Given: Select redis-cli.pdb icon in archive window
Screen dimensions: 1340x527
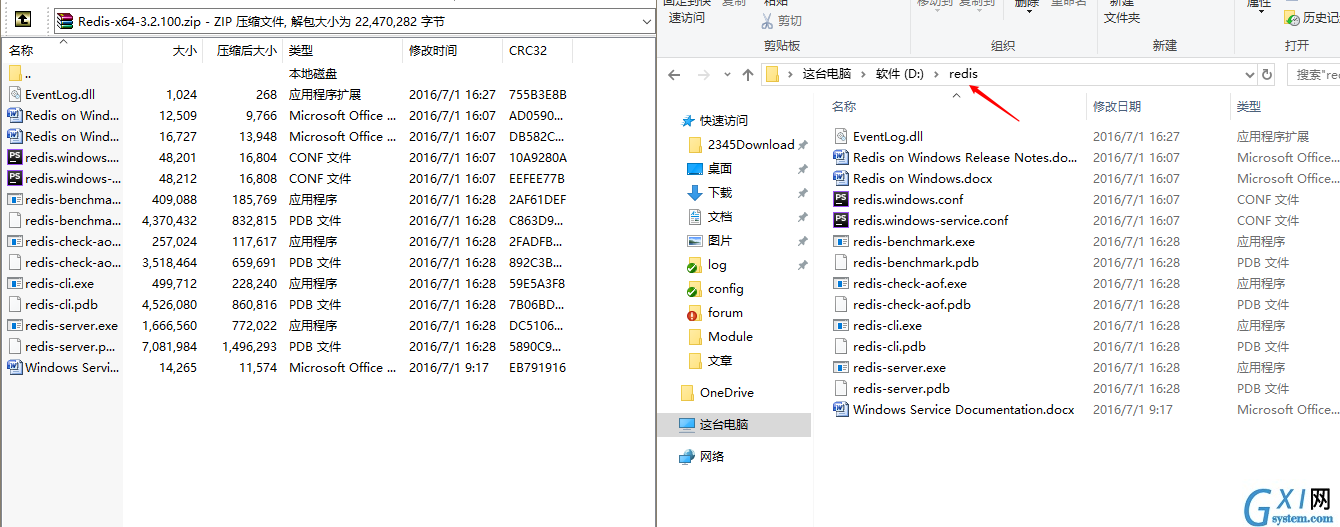Looking at the screenshot, I should (15, 304).
